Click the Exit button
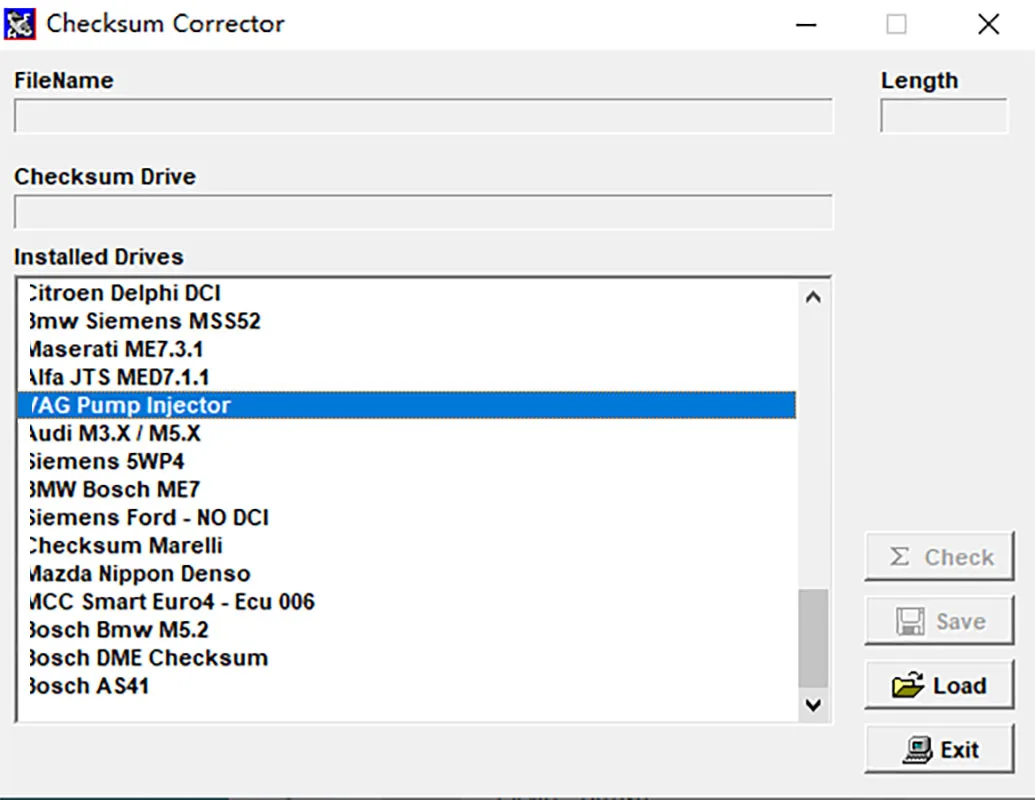This screenshot has width=1035, height=800. pyautogui.click(x=939, y=749)
